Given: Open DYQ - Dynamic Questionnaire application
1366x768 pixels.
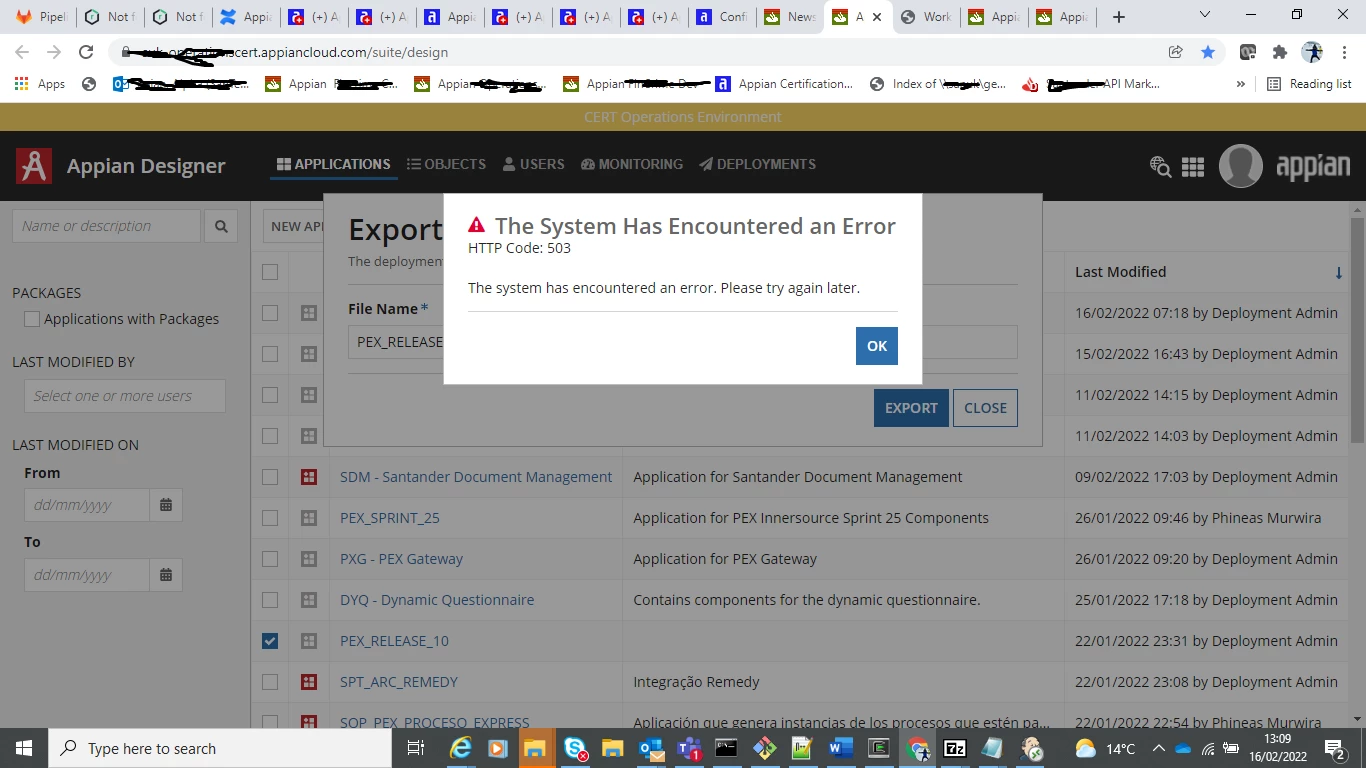Looking at the screenshot, I should click(437, 600).
